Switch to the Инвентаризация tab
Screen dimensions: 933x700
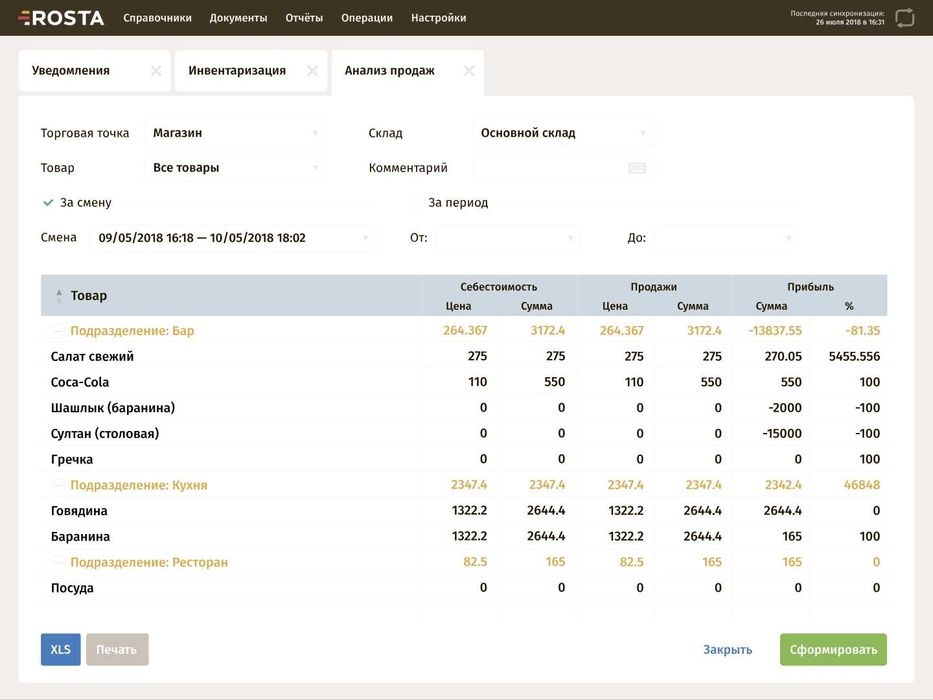pos(237,71)
